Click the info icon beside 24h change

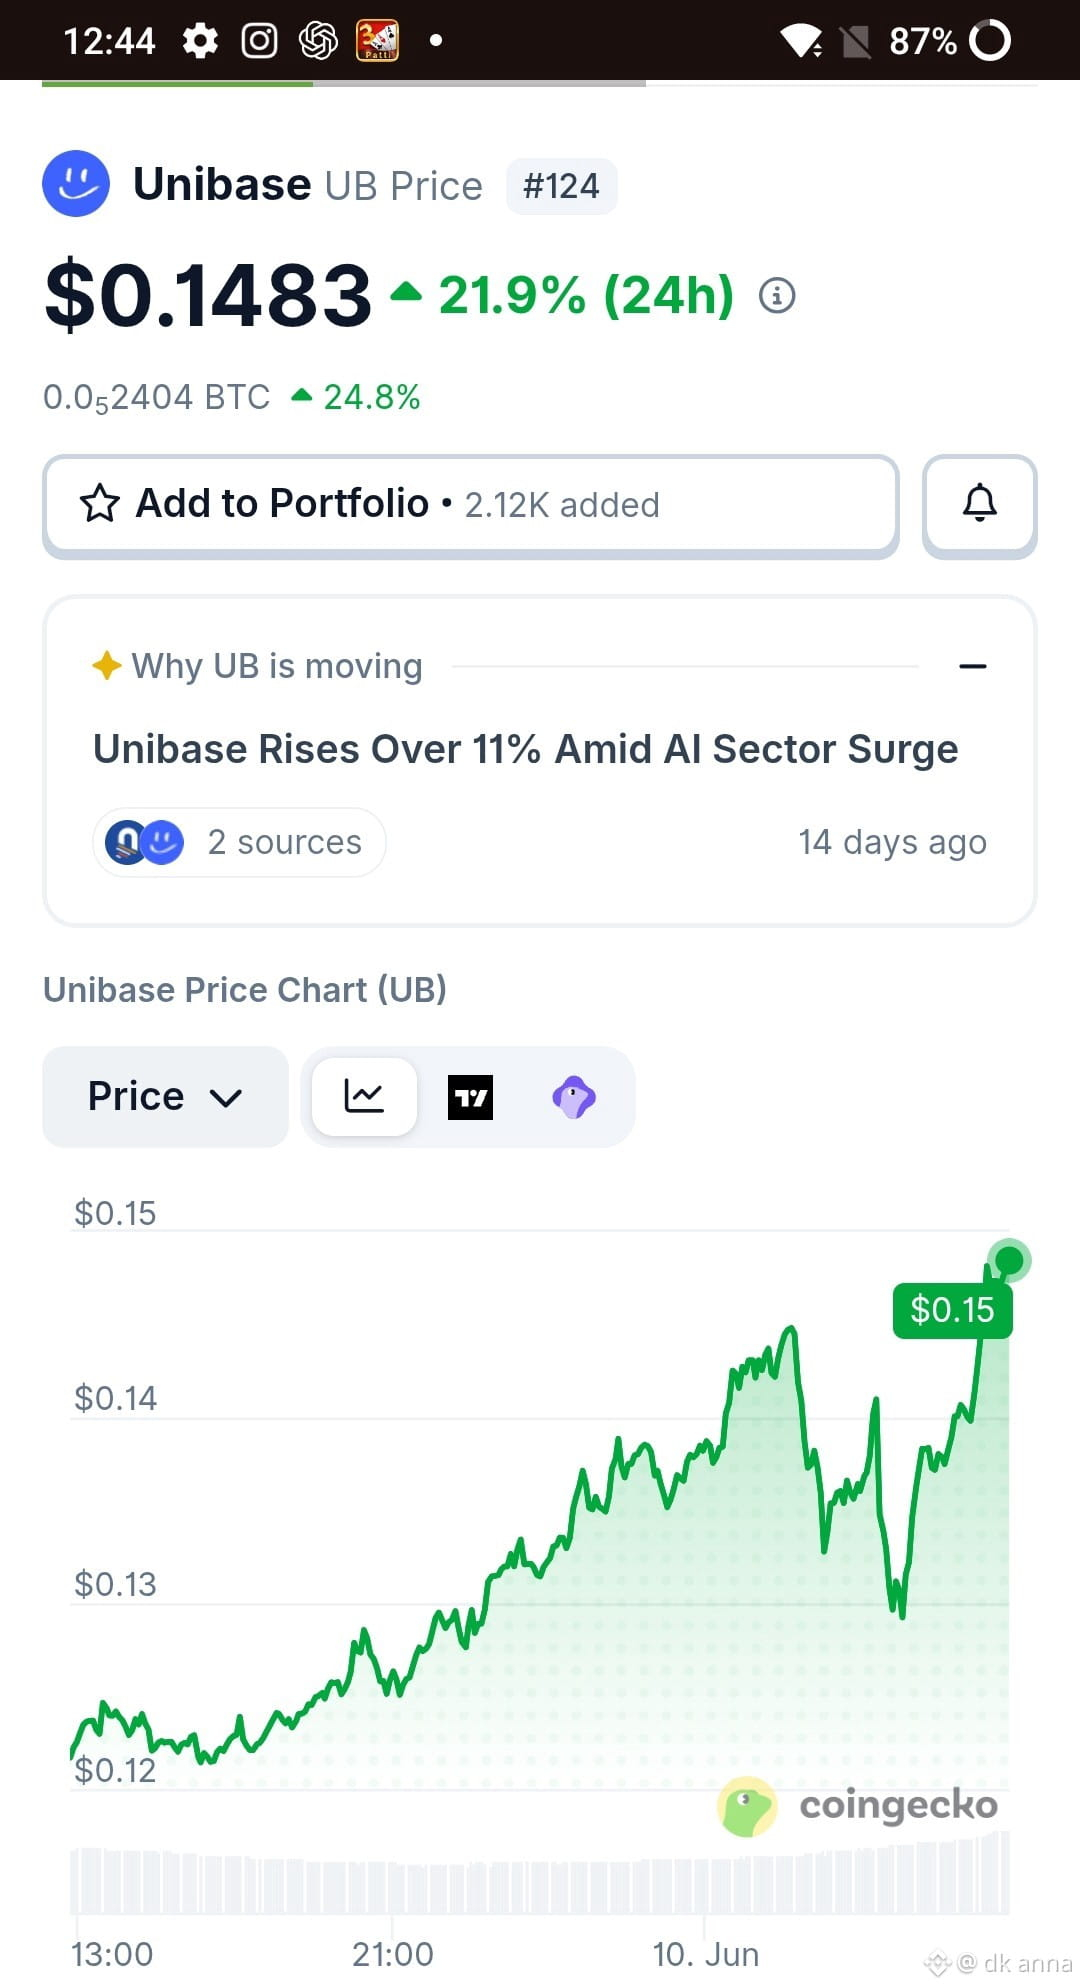coord(777,296)
